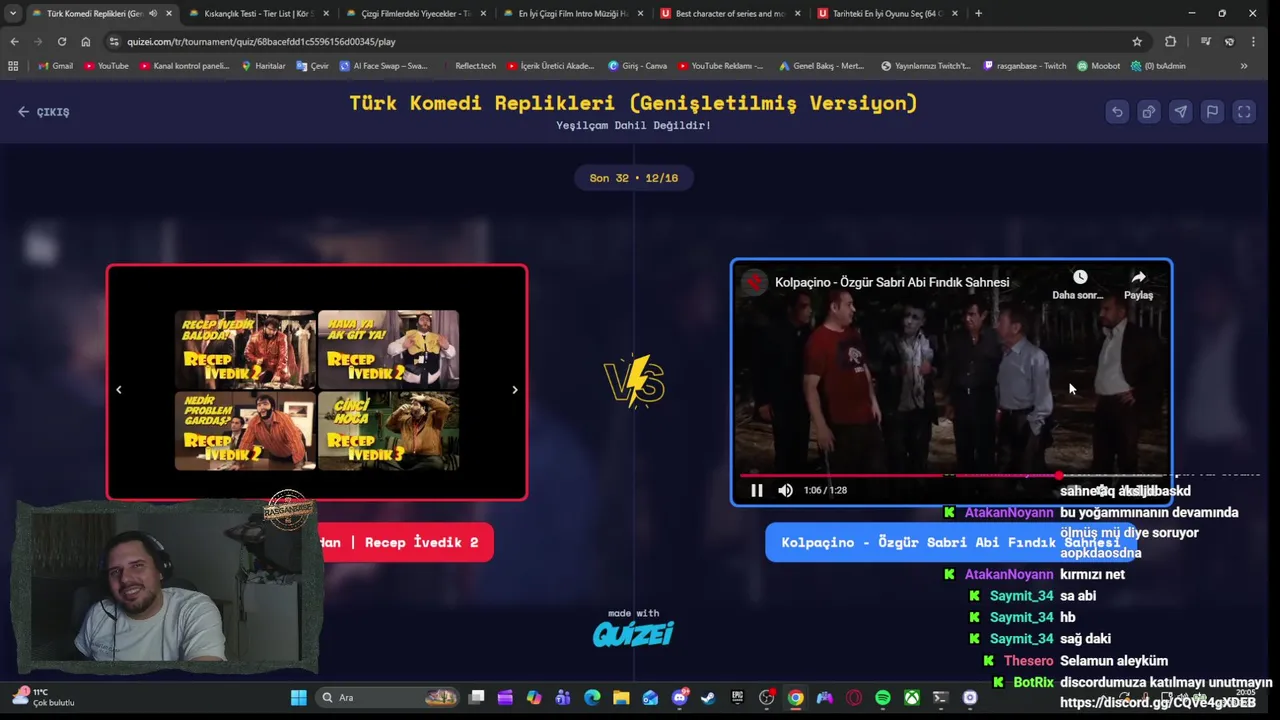Open the Giriş - Canva bookmark
This screenshot has height=720, width=1280.
[637, 66]
